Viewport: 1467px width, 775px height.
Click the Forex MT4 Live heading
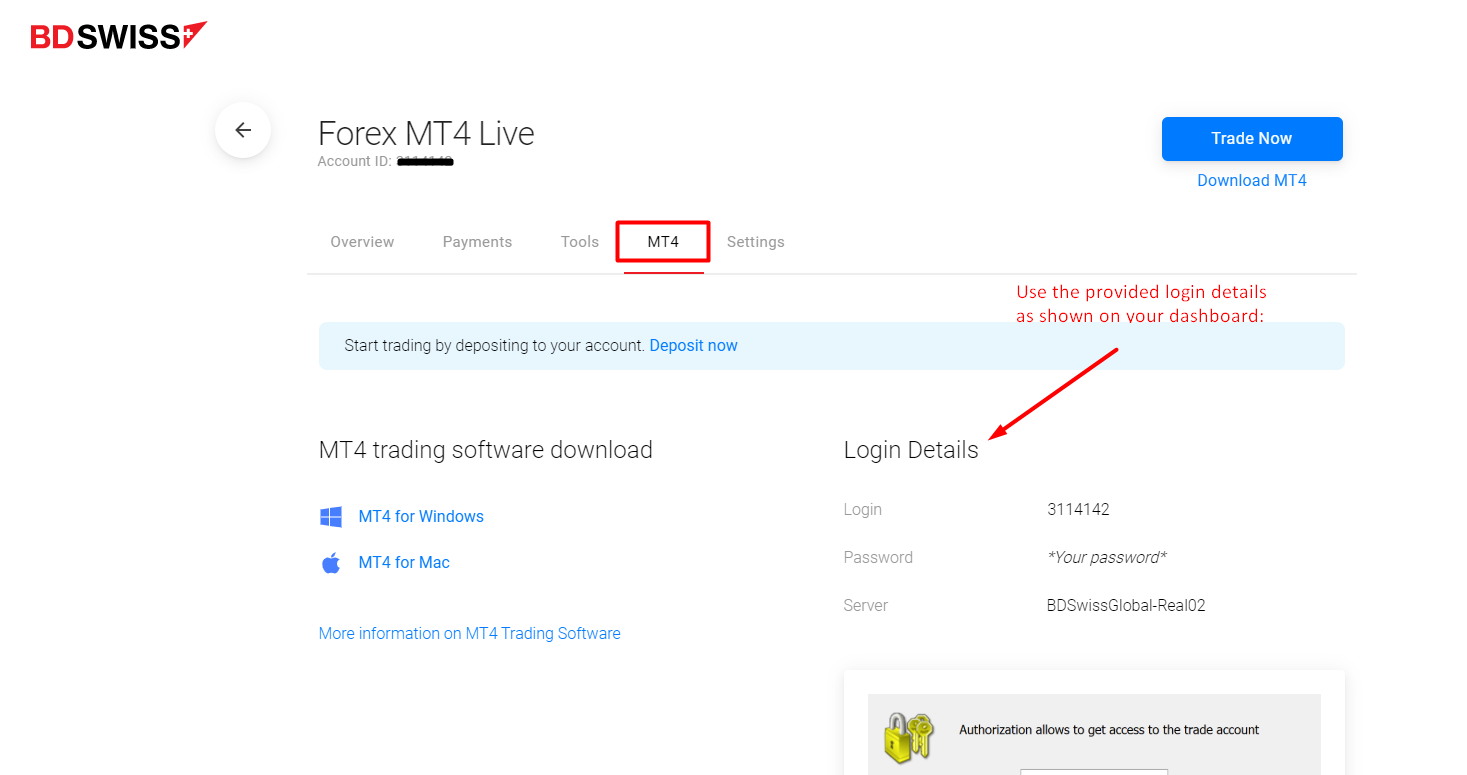coord(426,134)
